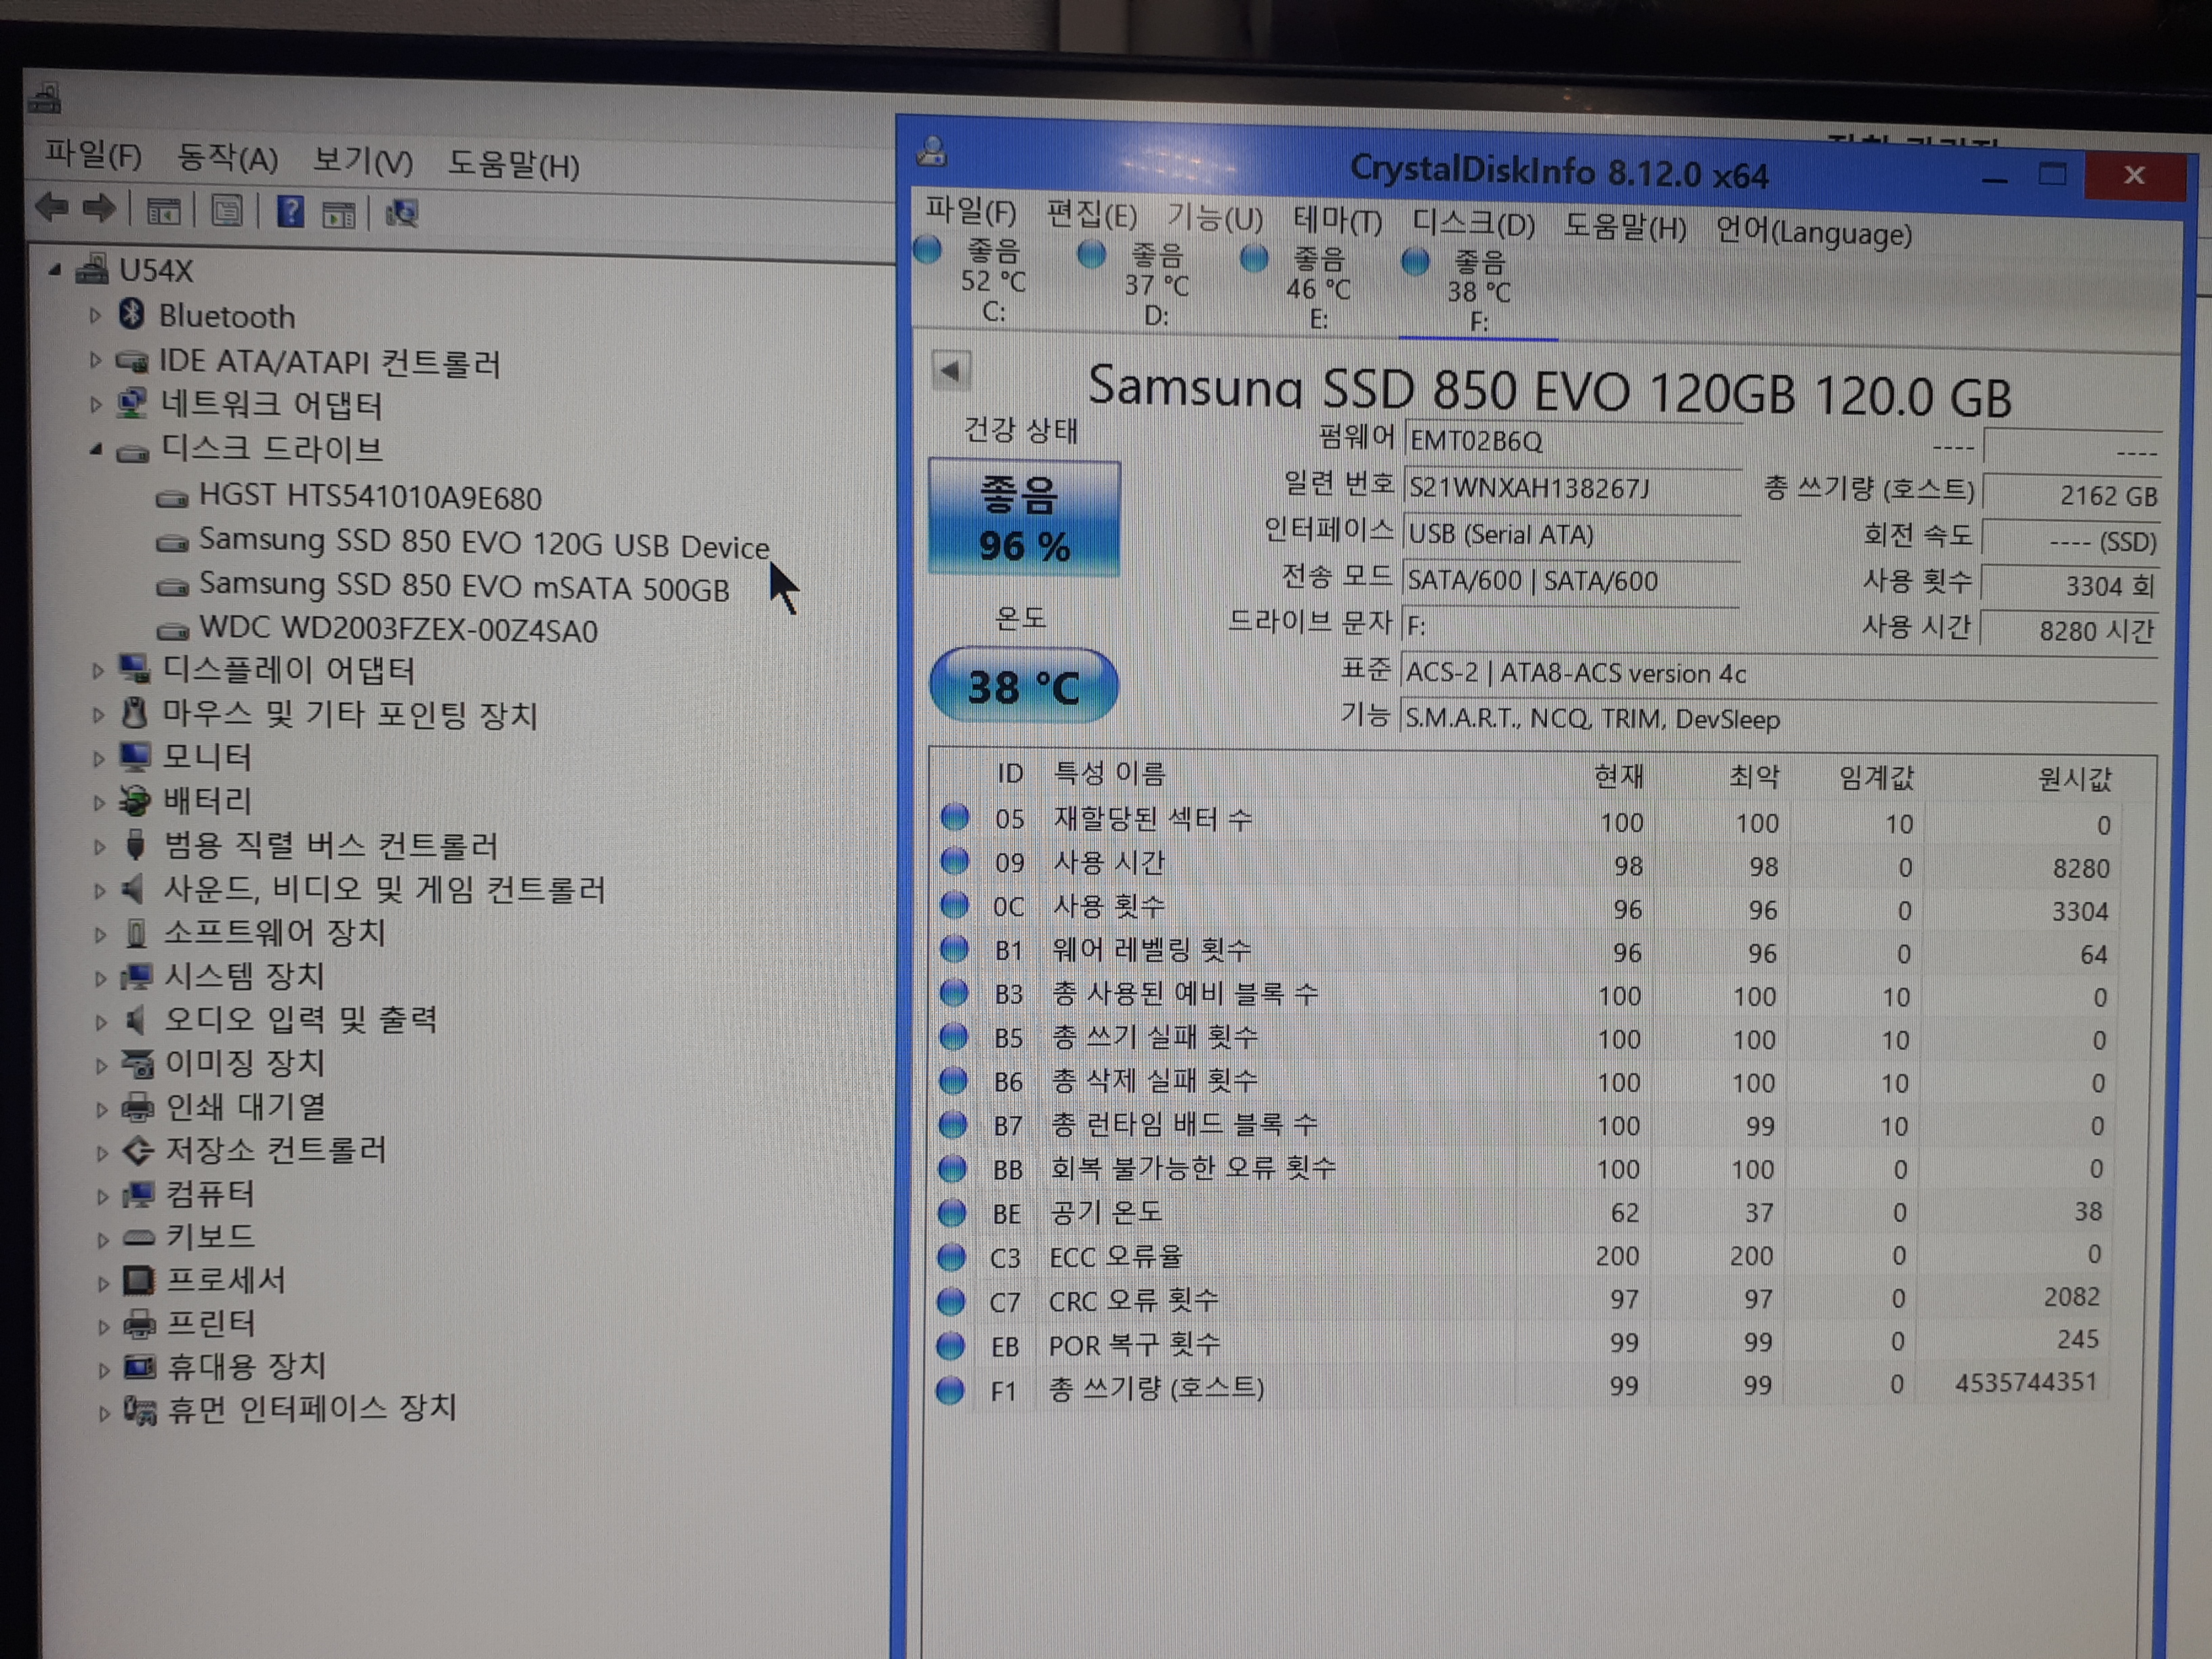Screen dimensions: 2212x1659
Task: Click the 인쇄 대기열 printer icon
Action: point(138,1107)
